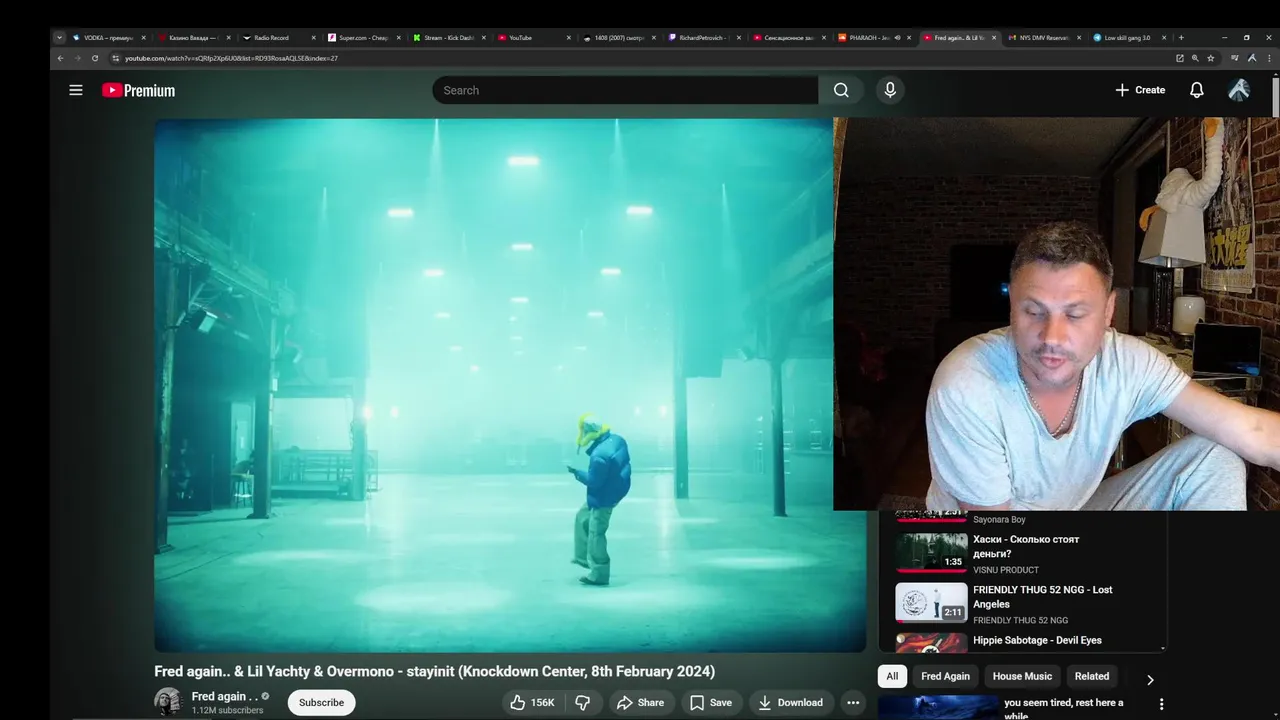Click the Sayonara Boy playlist entry
This screenshot has width=1280, height=720.
(999, 520)
